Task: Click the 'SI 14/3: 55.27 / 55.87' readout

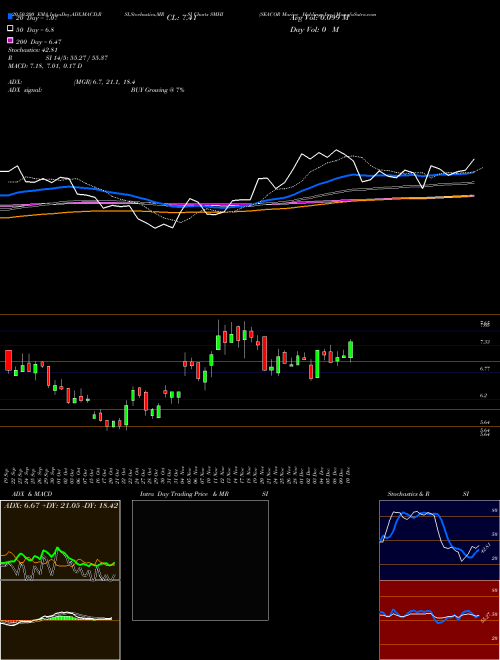Action: click(x=77, y=58)
